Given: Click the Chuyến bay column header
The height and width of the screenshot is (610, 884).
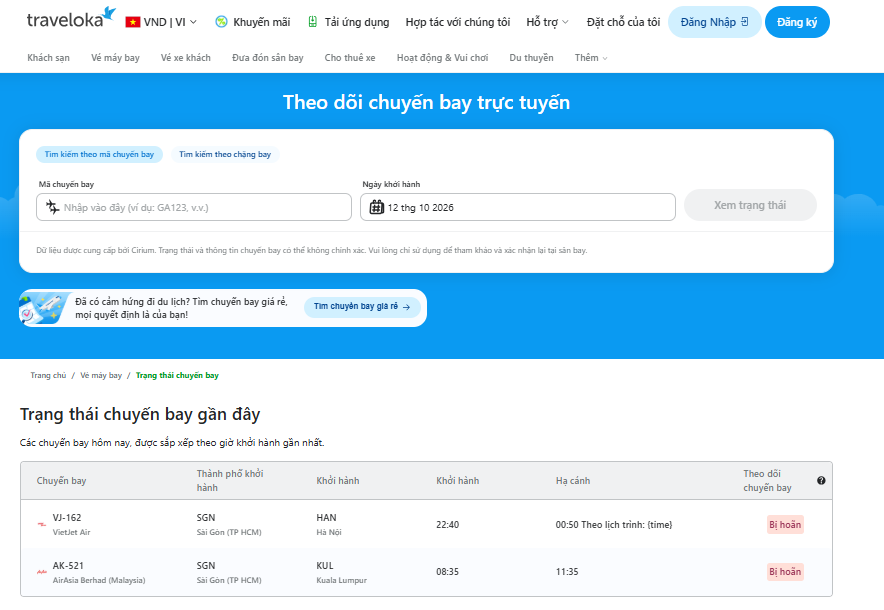Looking at the screenshot, I should point(61,480).
